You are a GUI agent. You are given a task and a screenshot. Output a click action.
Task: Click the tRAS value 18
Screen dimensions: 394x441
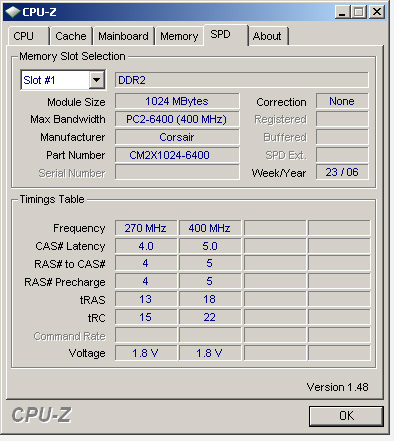point(210,299)
